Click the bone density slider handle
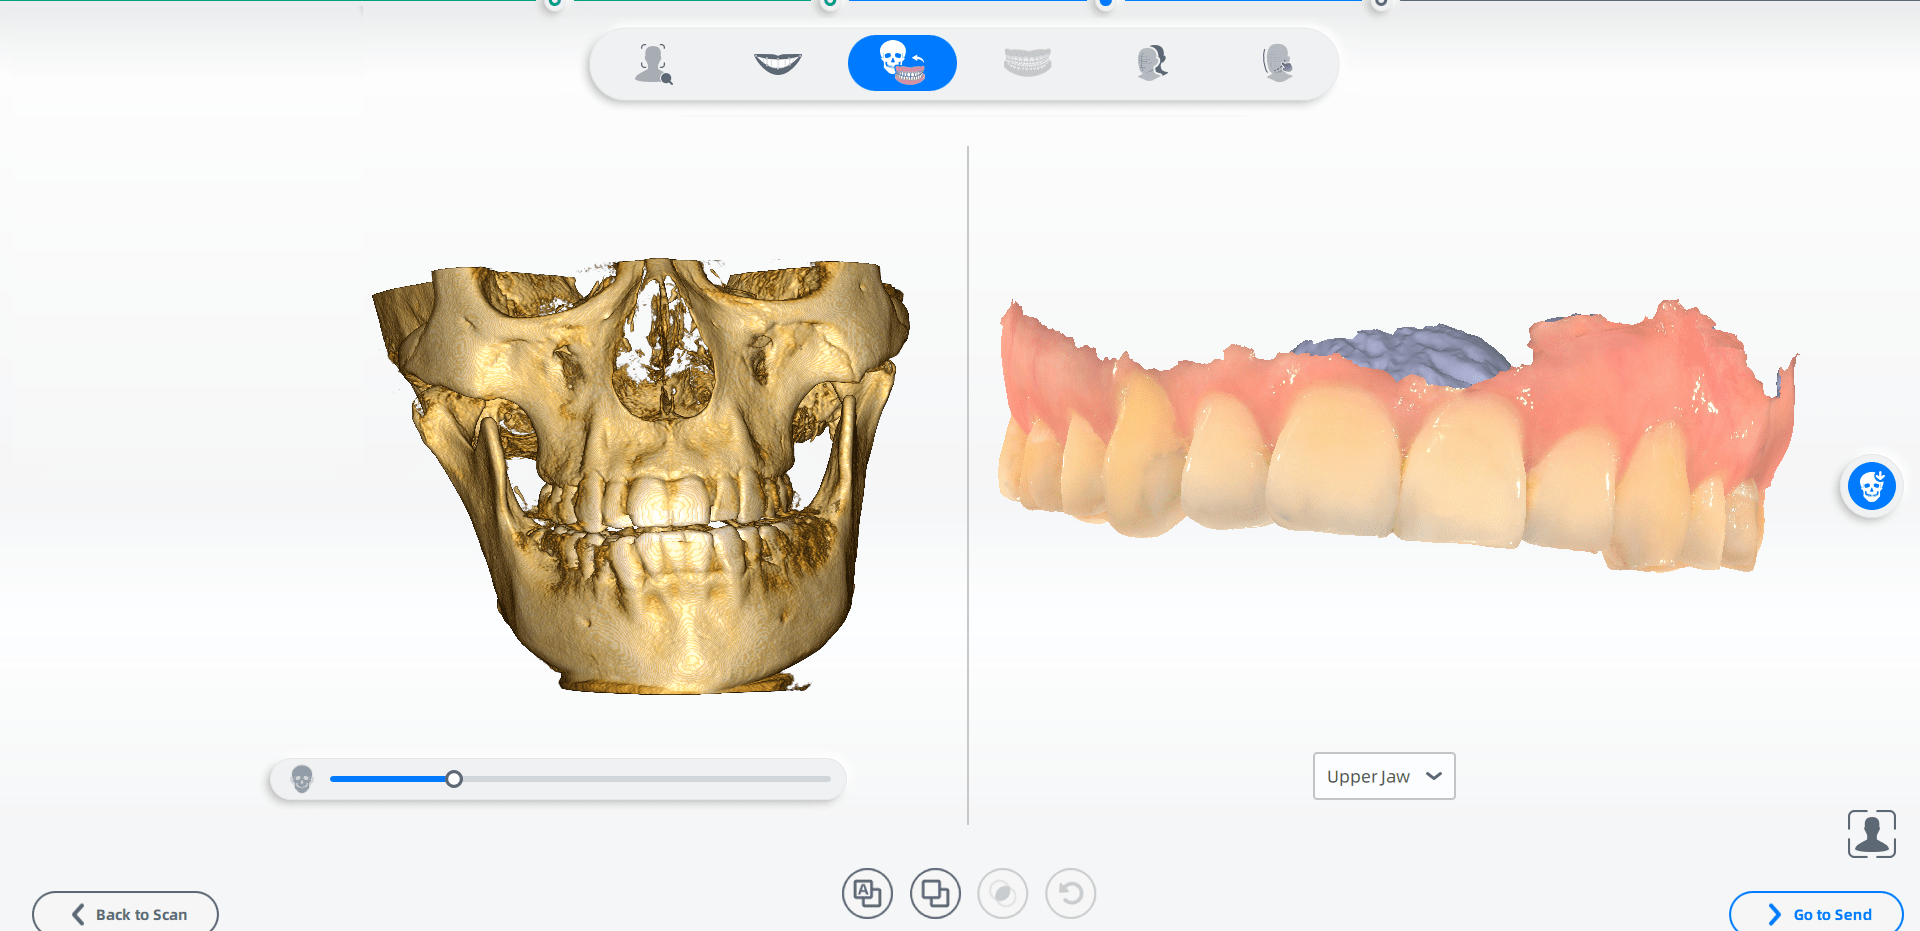This screenshot has width=1920, height=931. click(x=454, y=779)
